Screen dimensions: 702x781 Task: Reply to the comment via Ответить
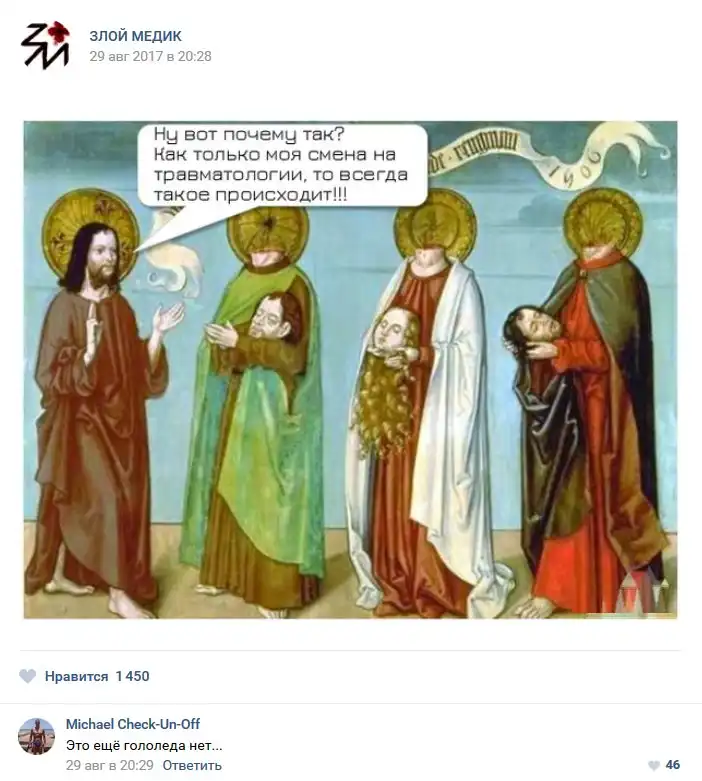192,765
